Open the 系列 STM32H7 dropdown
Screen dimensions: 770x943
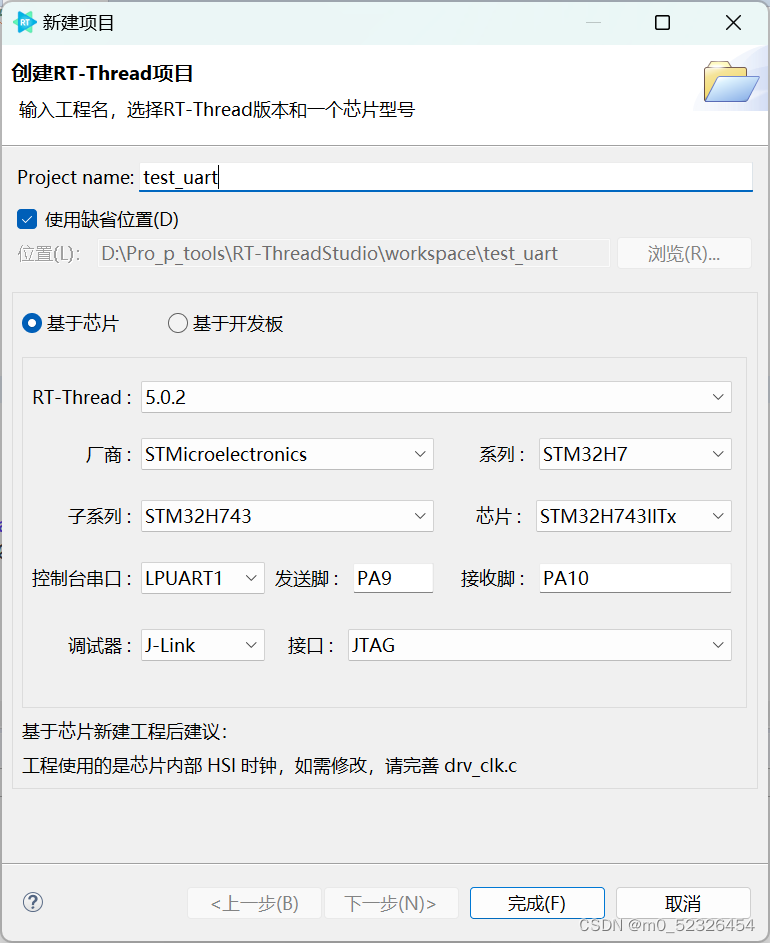(635, 454)
